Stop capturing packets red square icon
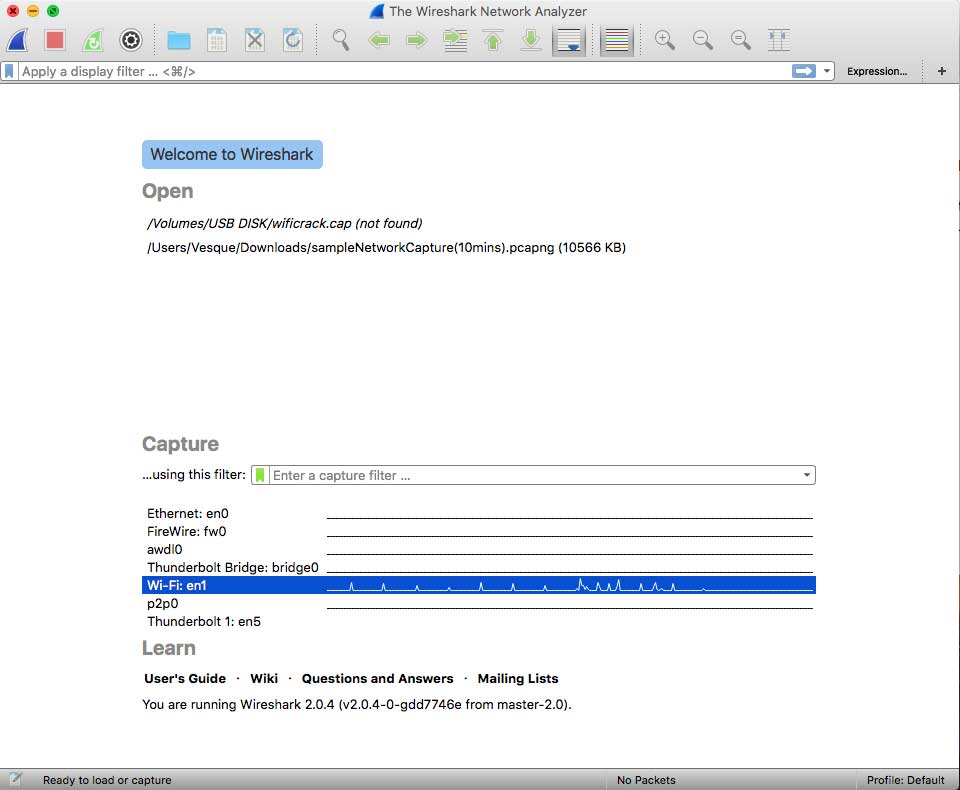This screenshot has height=790, width=960. pyautogui.click(x=55, y=40)
